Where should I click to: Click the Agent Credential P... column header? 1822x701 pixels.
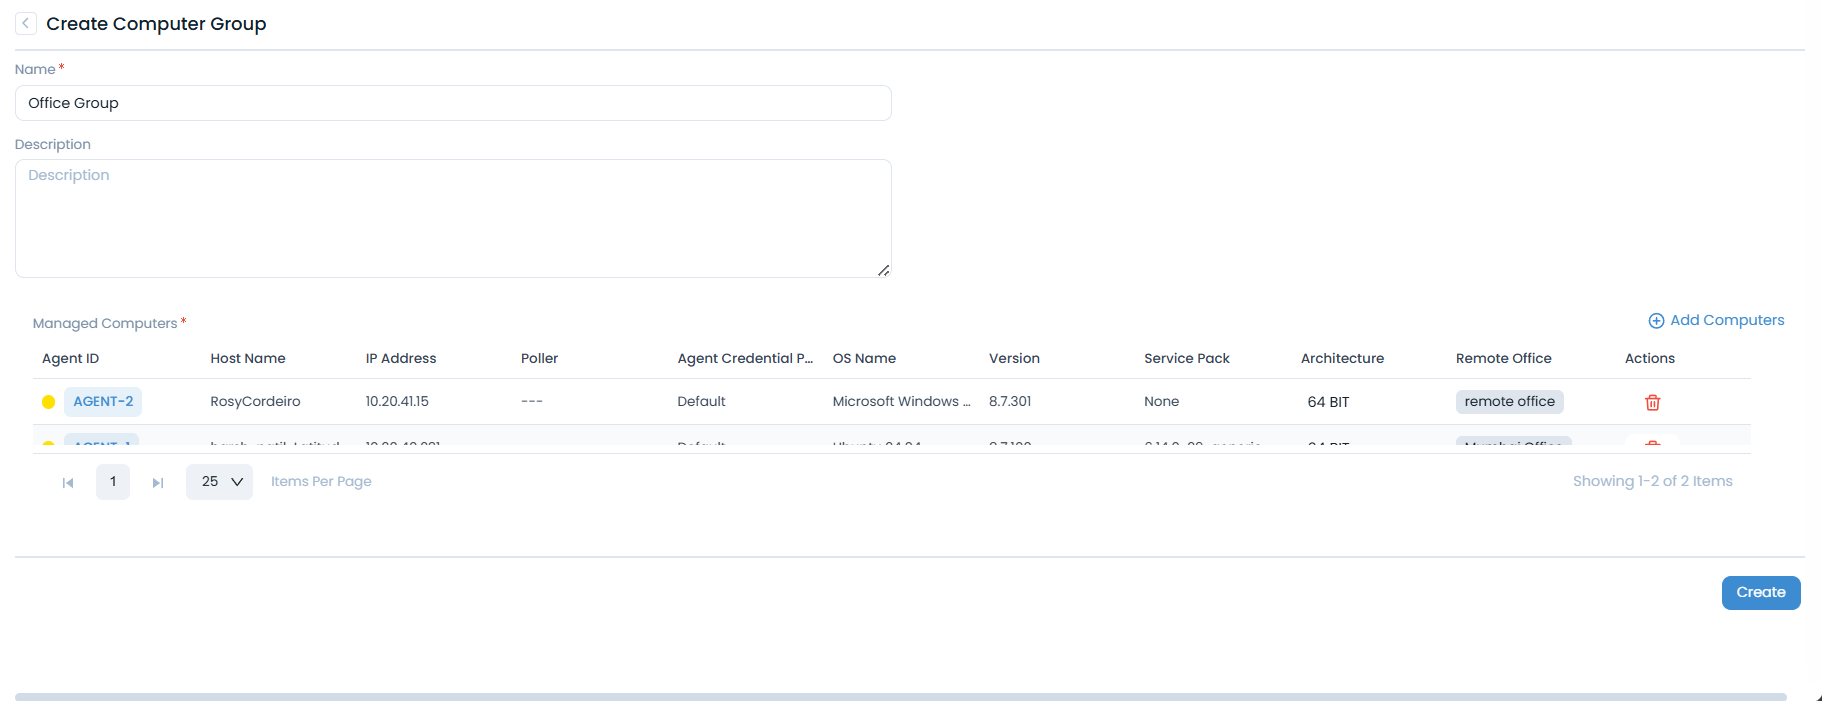(x=745, y=358)
